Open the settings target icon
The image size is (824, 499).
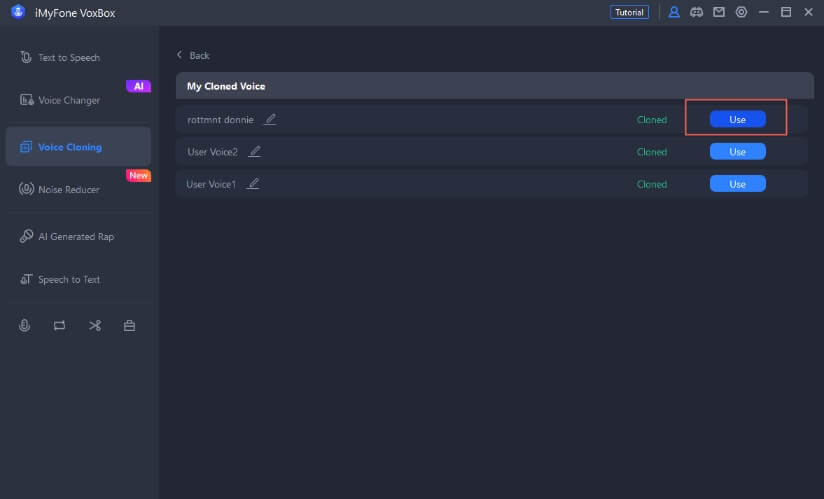point(741,12)
